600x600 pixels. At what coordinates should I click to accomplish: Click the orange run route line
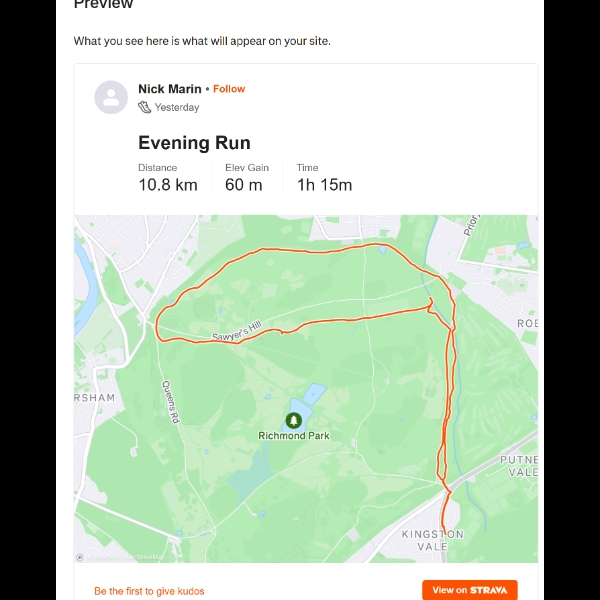(306, 251)
